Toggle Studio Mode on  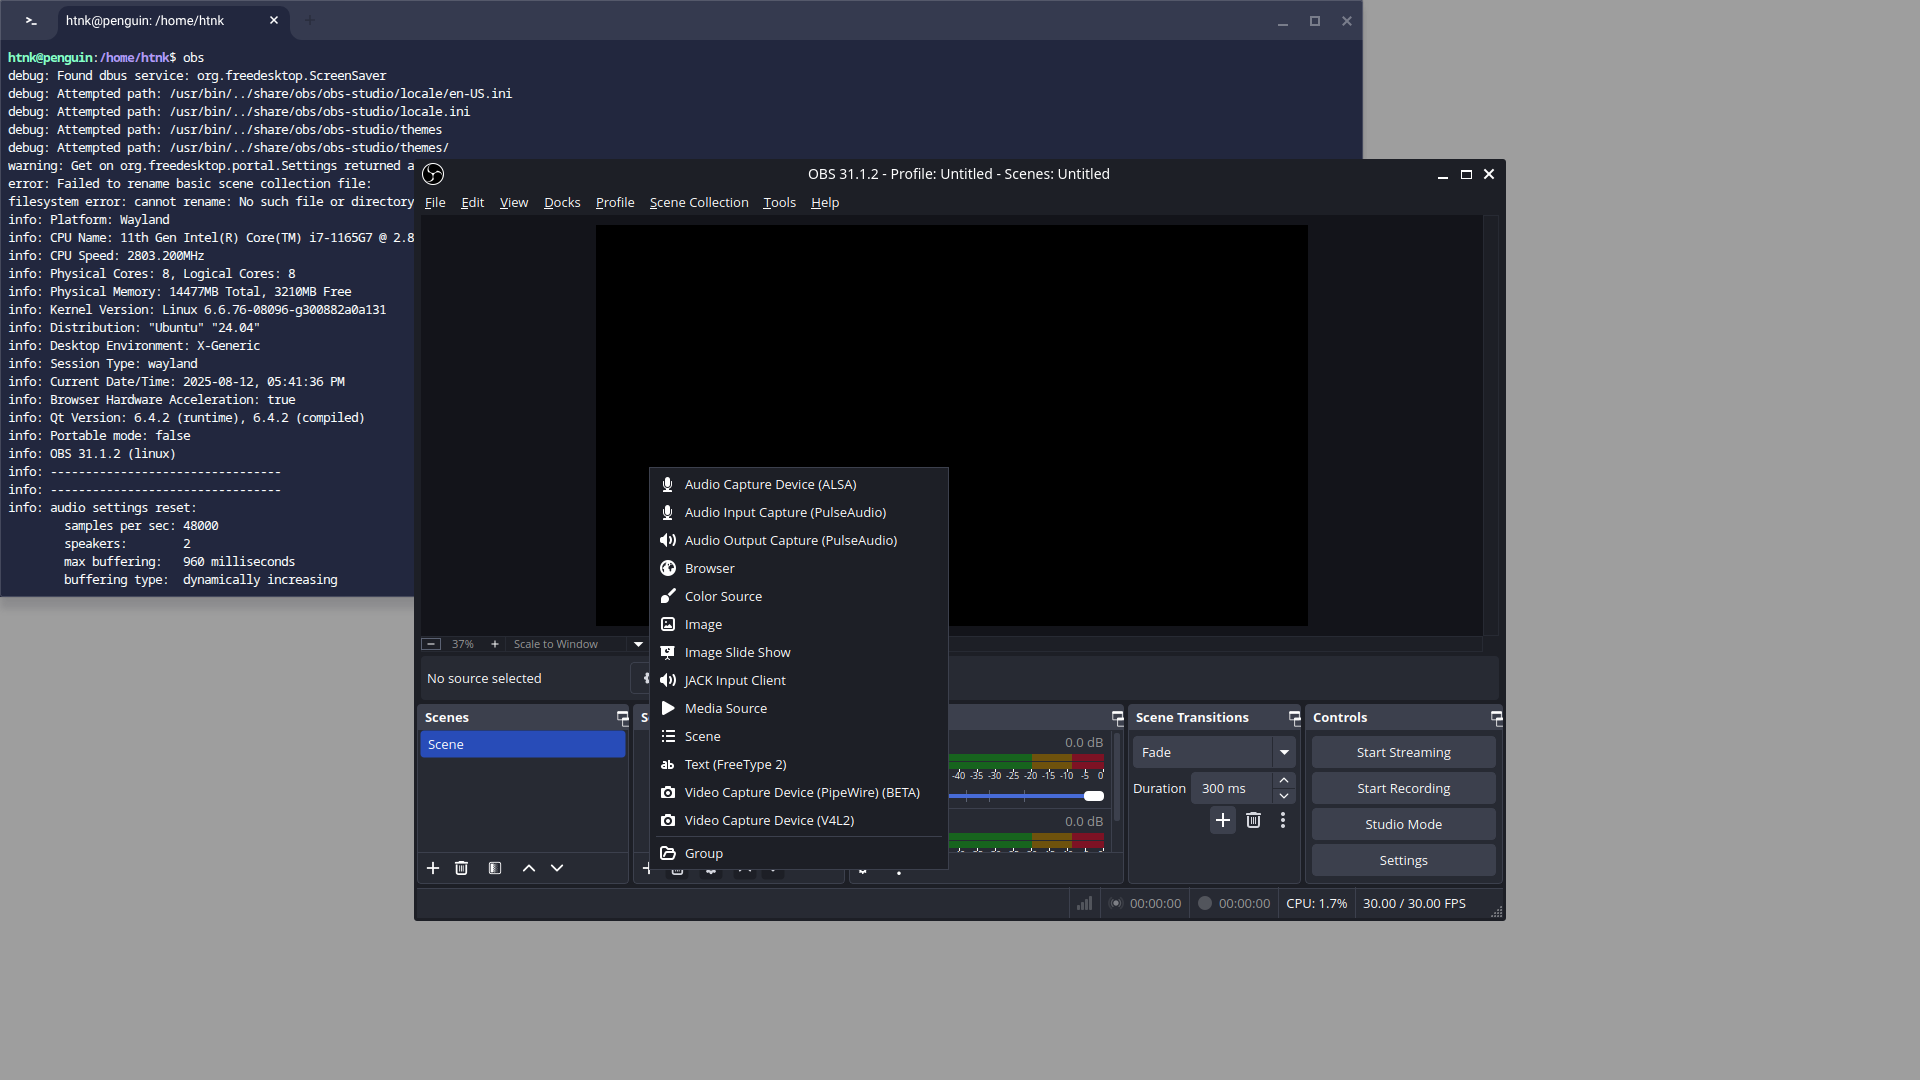point(1403,824)
